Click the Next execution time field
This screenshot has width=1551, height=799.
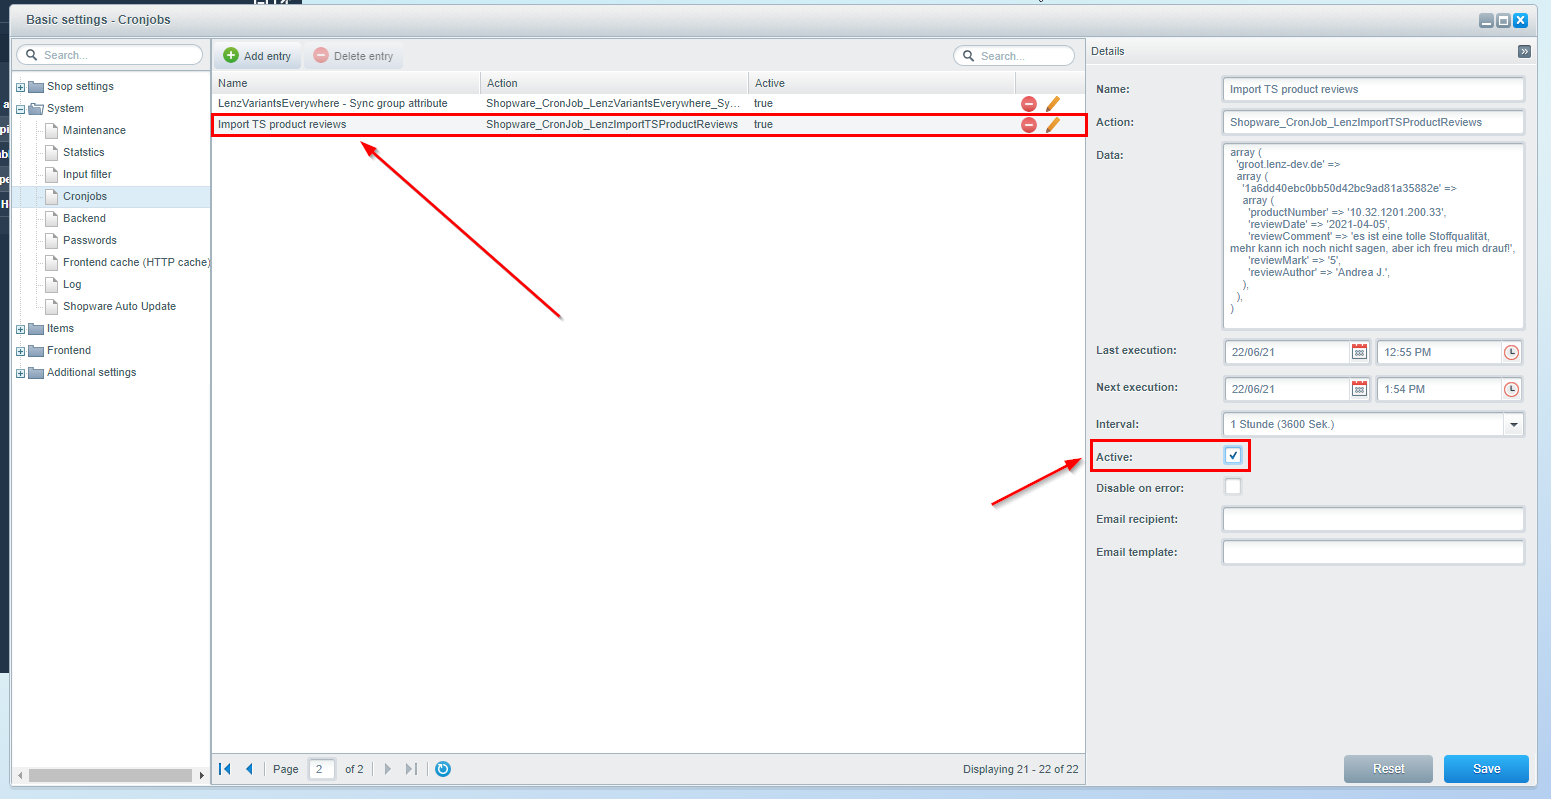[x=1440, y=389]
